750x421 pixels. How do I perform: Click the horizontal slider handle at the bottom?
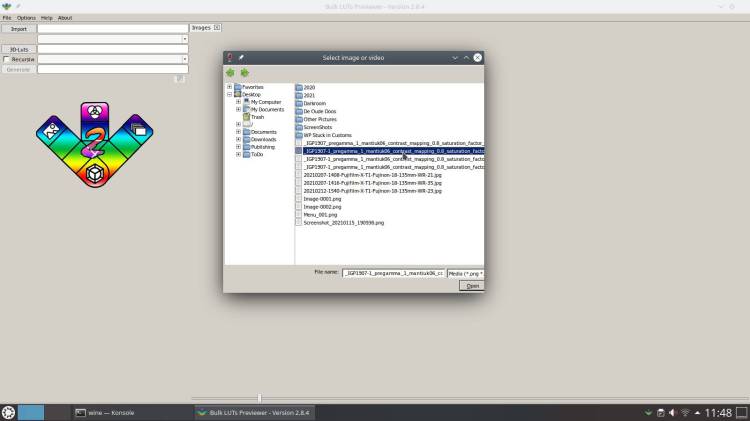click(260, 398)
